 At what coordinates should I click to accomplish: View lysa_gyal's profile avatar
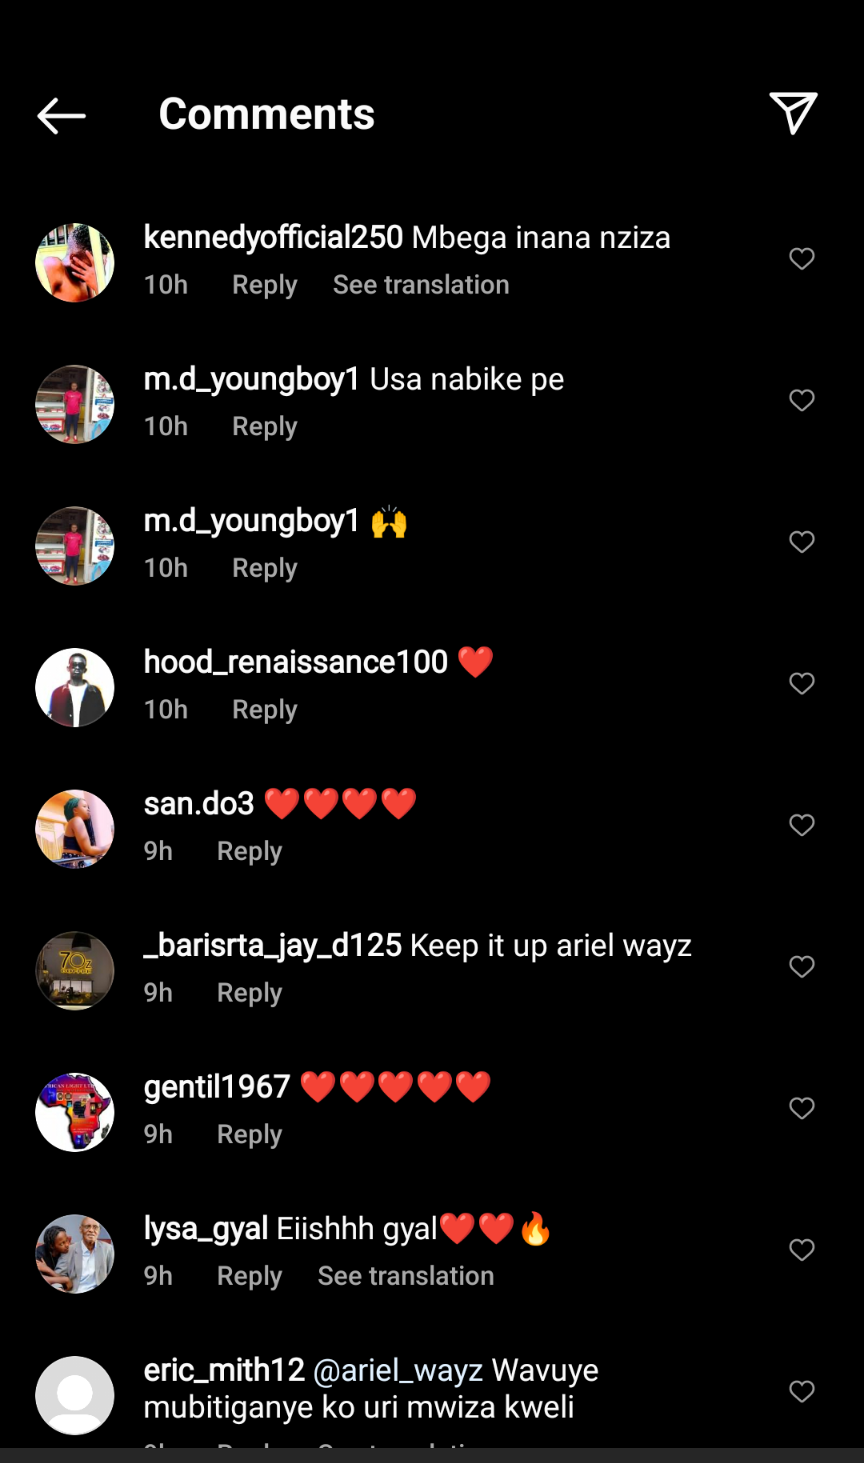click(75, 1254)
